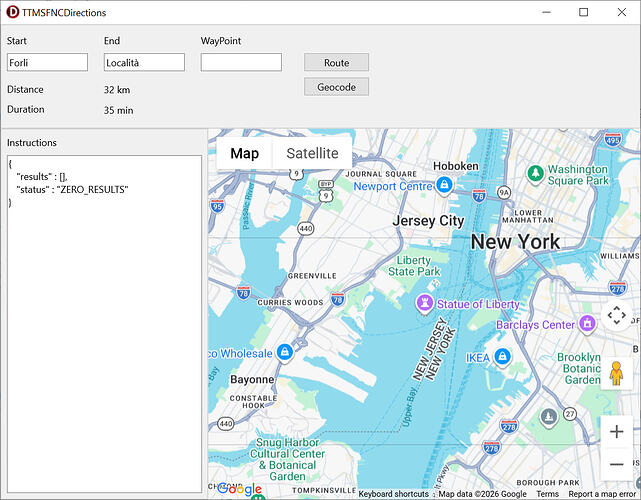The image size is (641, 500).
Task: Click the Constable Hook label
Action: click(x=253, y=401)
